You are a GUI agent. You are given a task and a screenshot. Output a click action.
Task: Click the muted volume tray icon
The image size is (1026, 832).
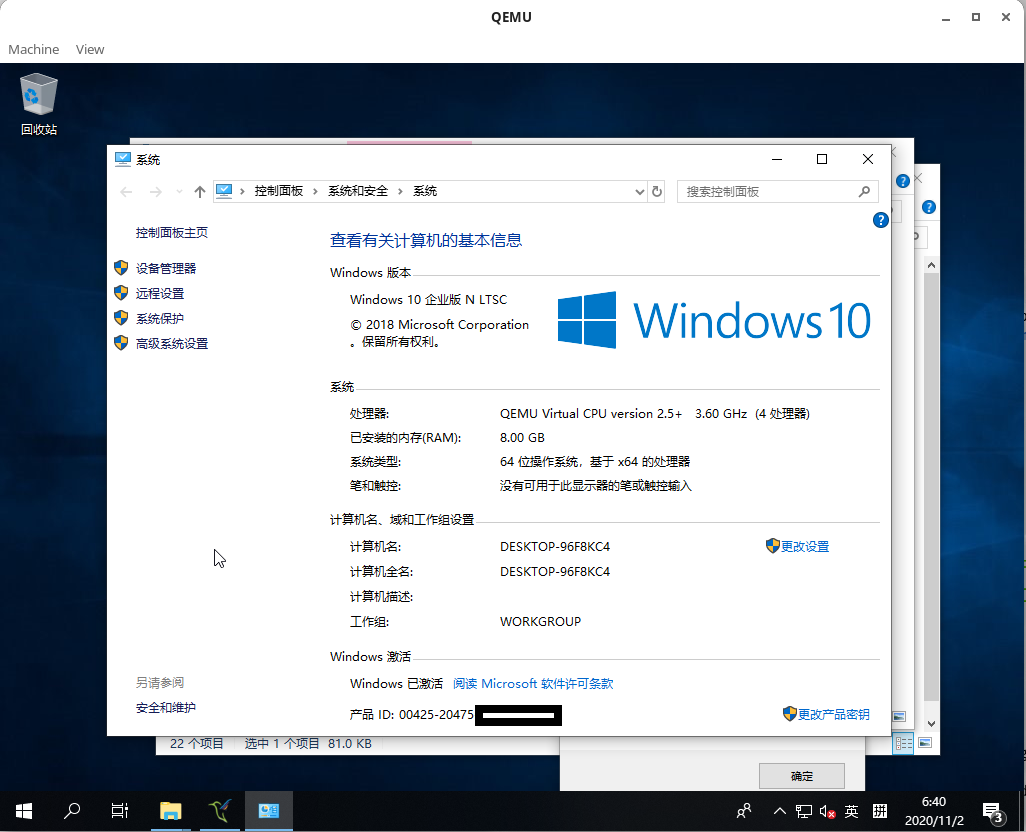point(827,812)
